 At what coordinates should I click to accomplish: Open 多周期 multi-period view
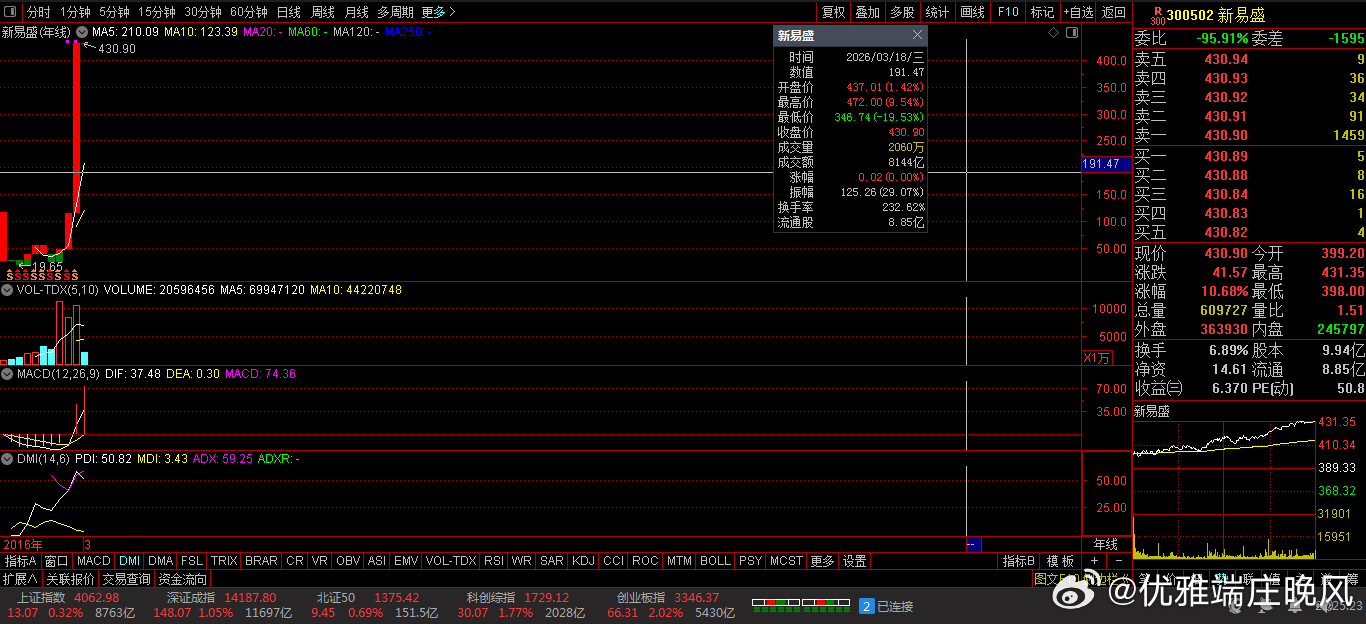395,12
